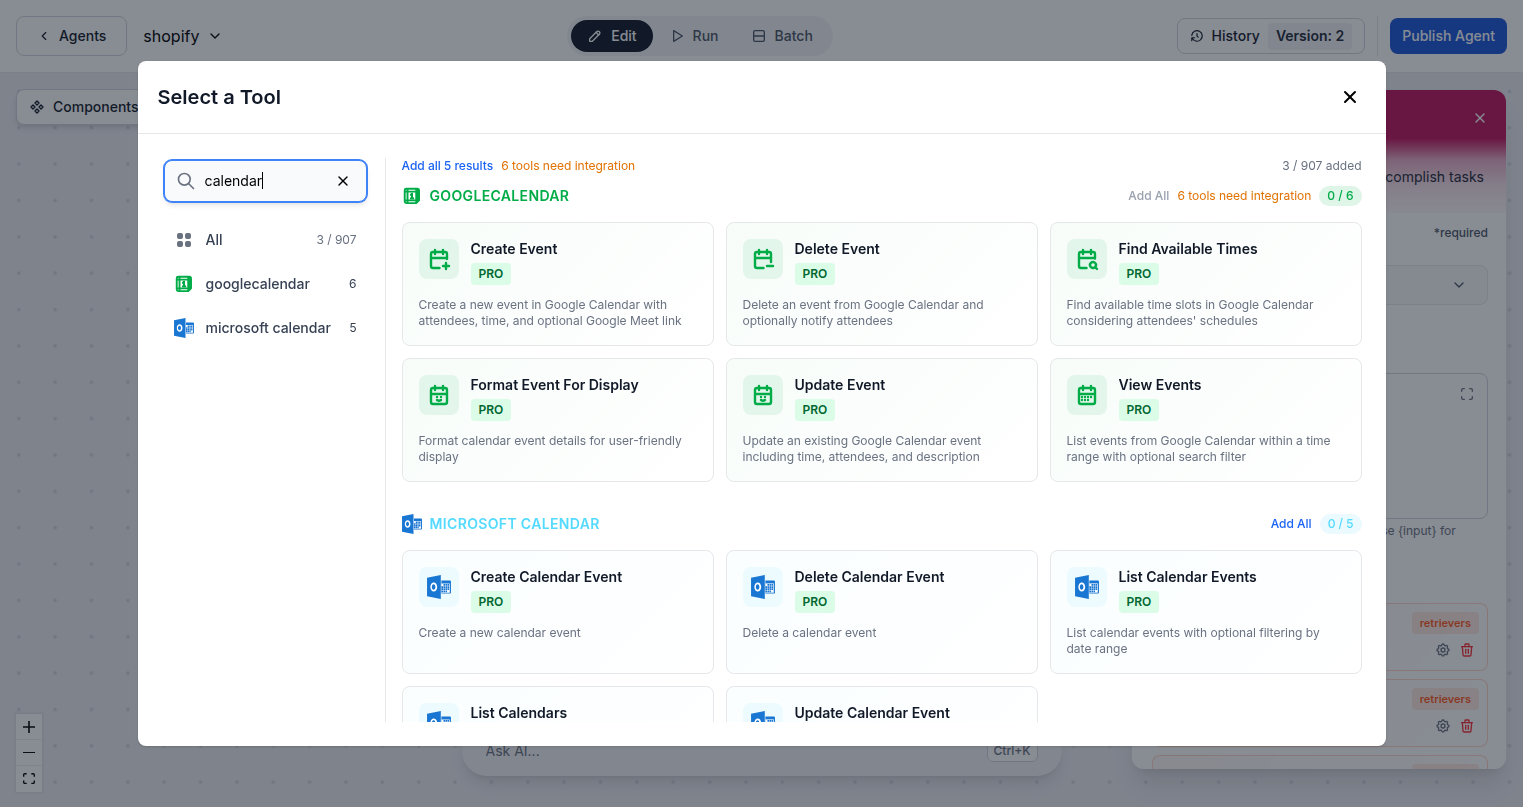
Task: Click the Delete Event tool icon
Action: (762, 258)
